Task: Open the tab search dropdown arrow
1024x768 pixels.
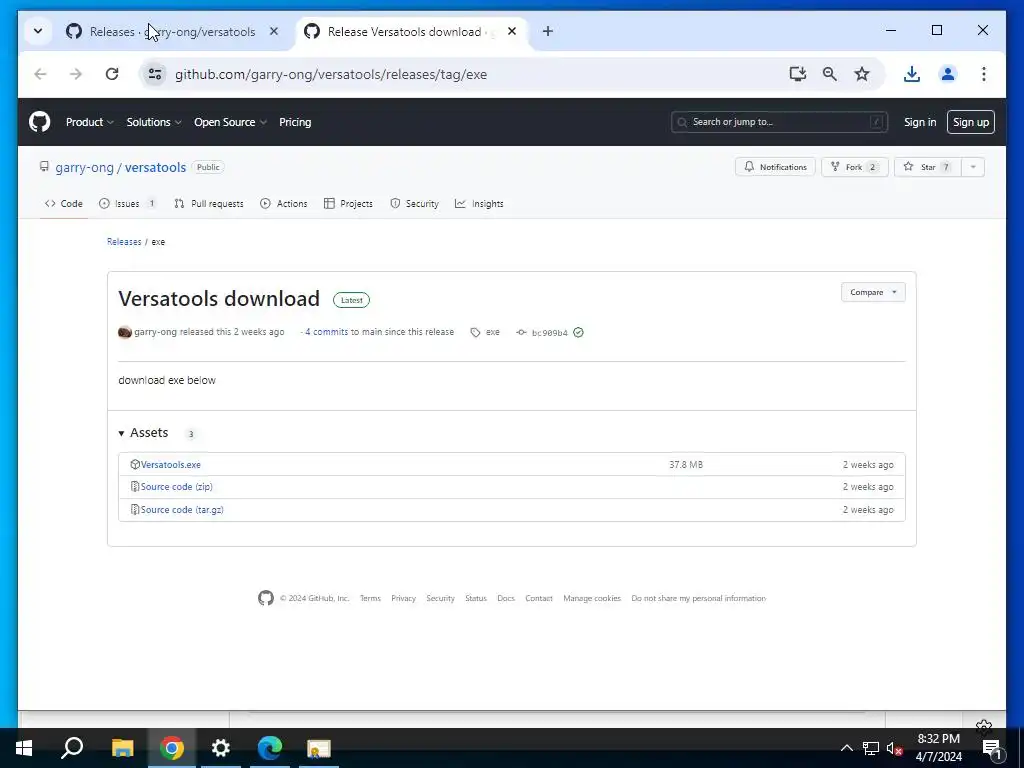Action: click(x=38, y=31)
